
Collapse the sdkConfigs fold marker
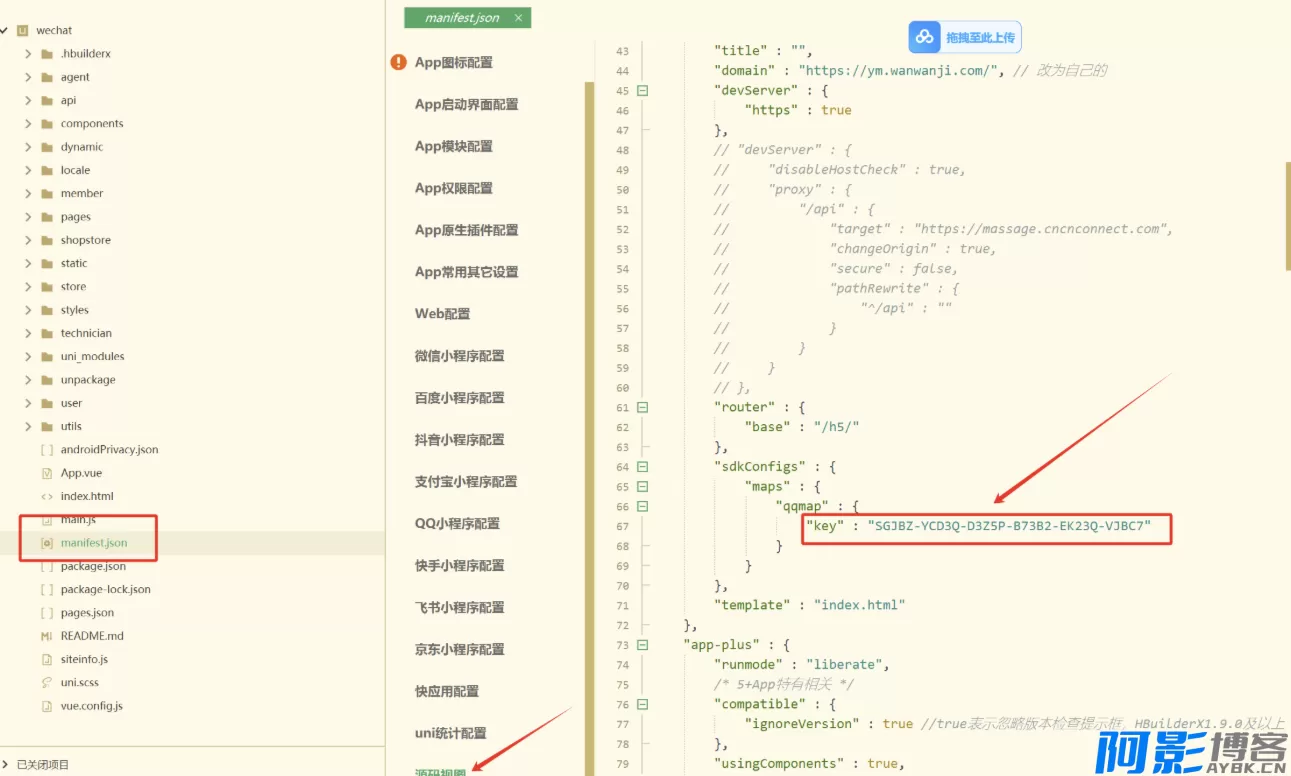[x=642, y=466]
